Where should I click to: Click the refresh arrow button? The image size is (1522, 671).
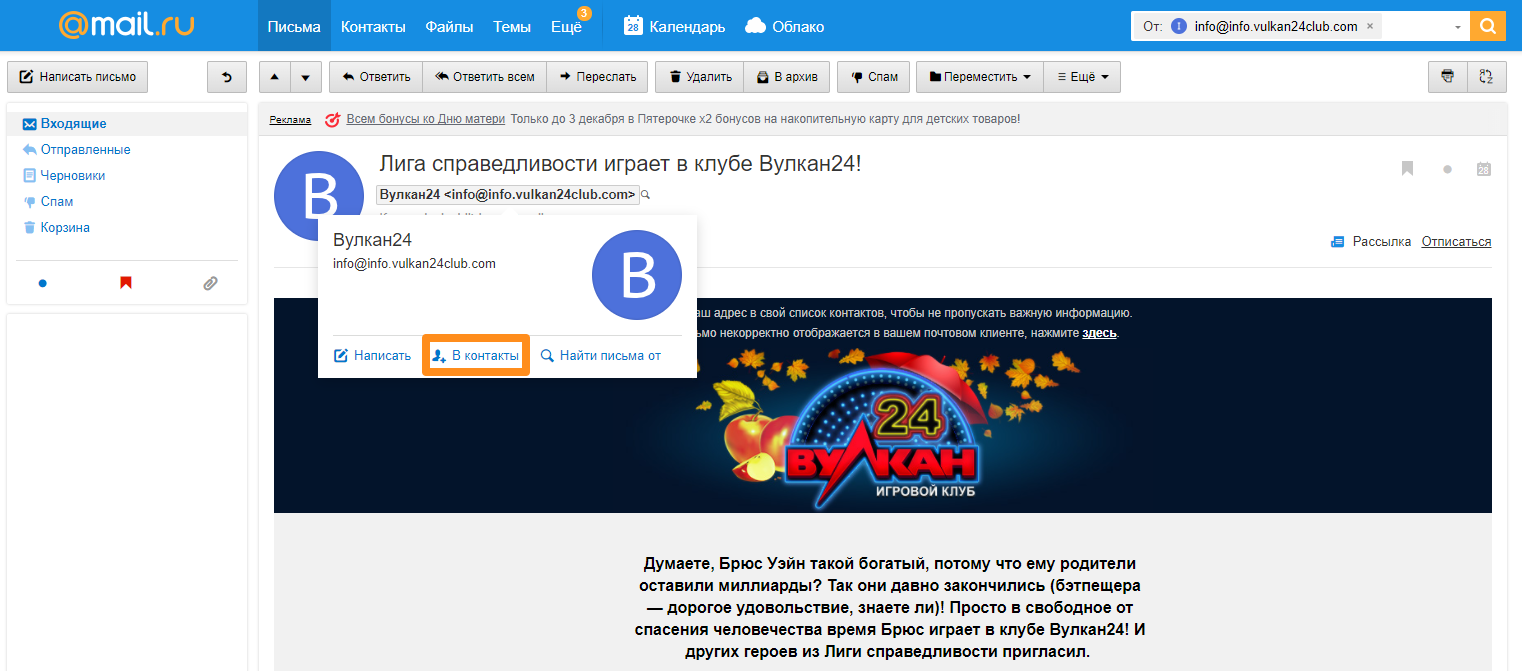(227, 77)
